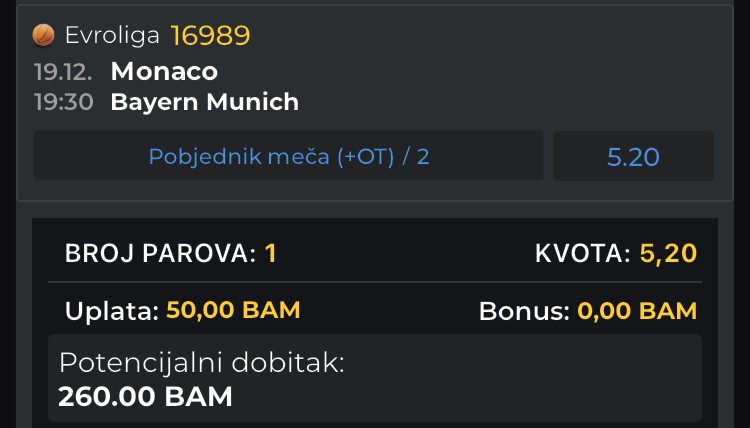Click the Uplata label
Image resolution: width=750 pixels, height=428 pixels.
click(111, 310)
